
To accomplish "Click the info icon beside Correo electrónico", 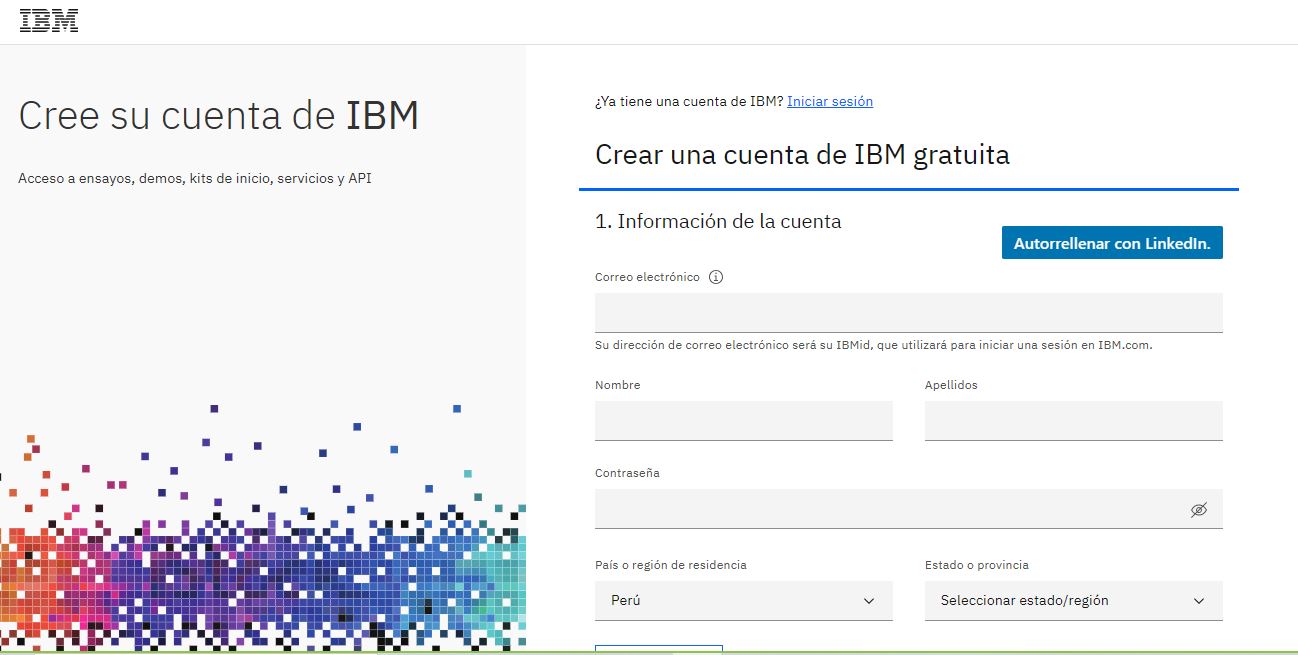I will pos(716,277).
